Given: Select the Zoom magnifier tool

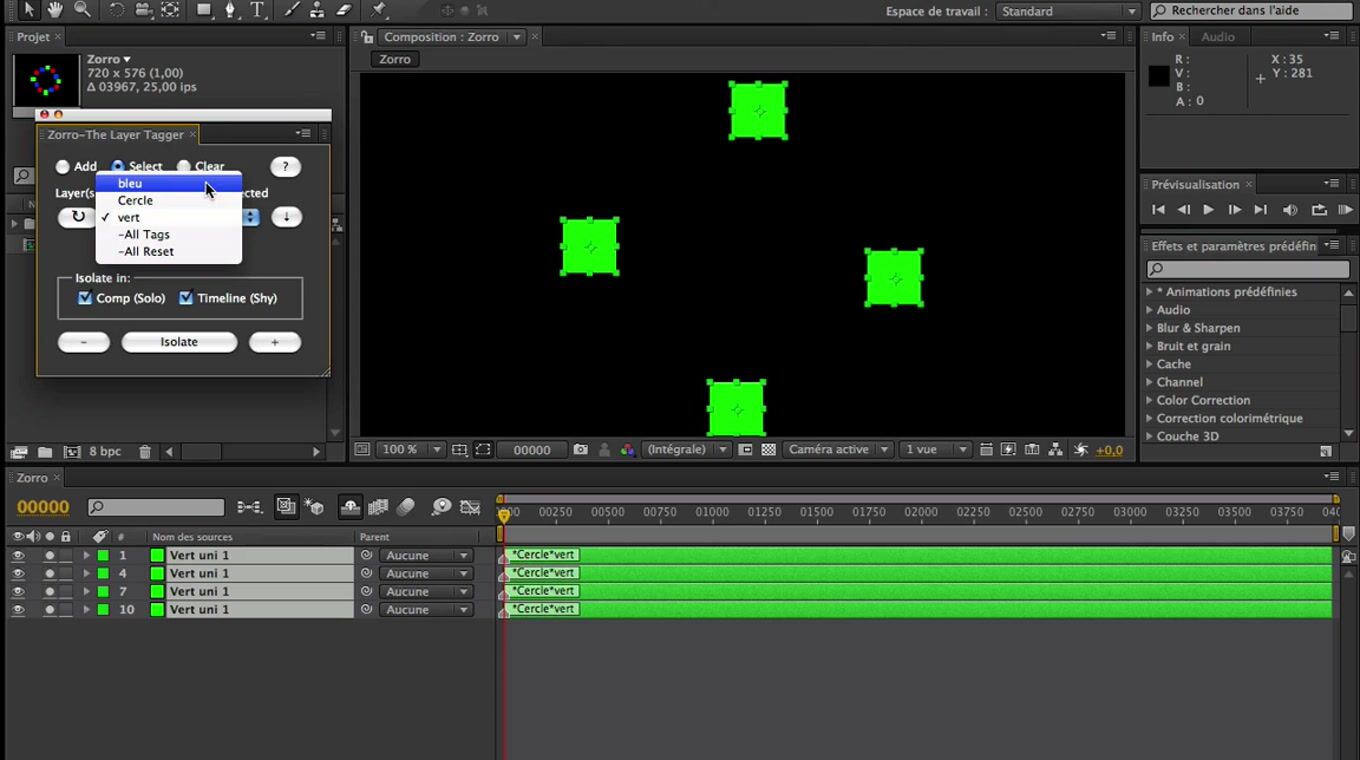Looking at the screenshot, I should [82, 10].
